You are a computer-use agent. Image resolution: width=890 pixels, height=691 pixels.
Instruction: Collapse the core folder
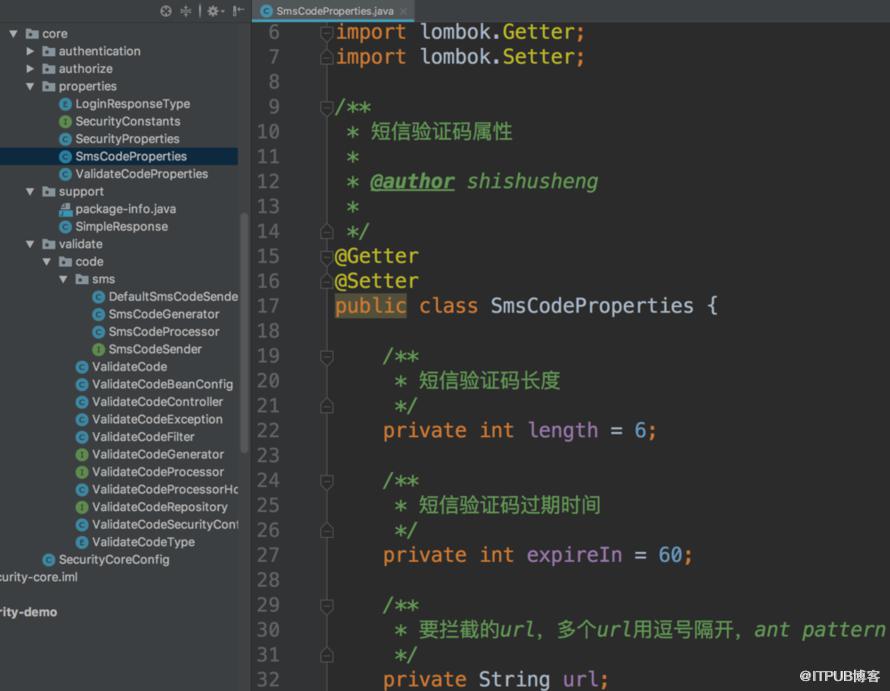point(13,34)
